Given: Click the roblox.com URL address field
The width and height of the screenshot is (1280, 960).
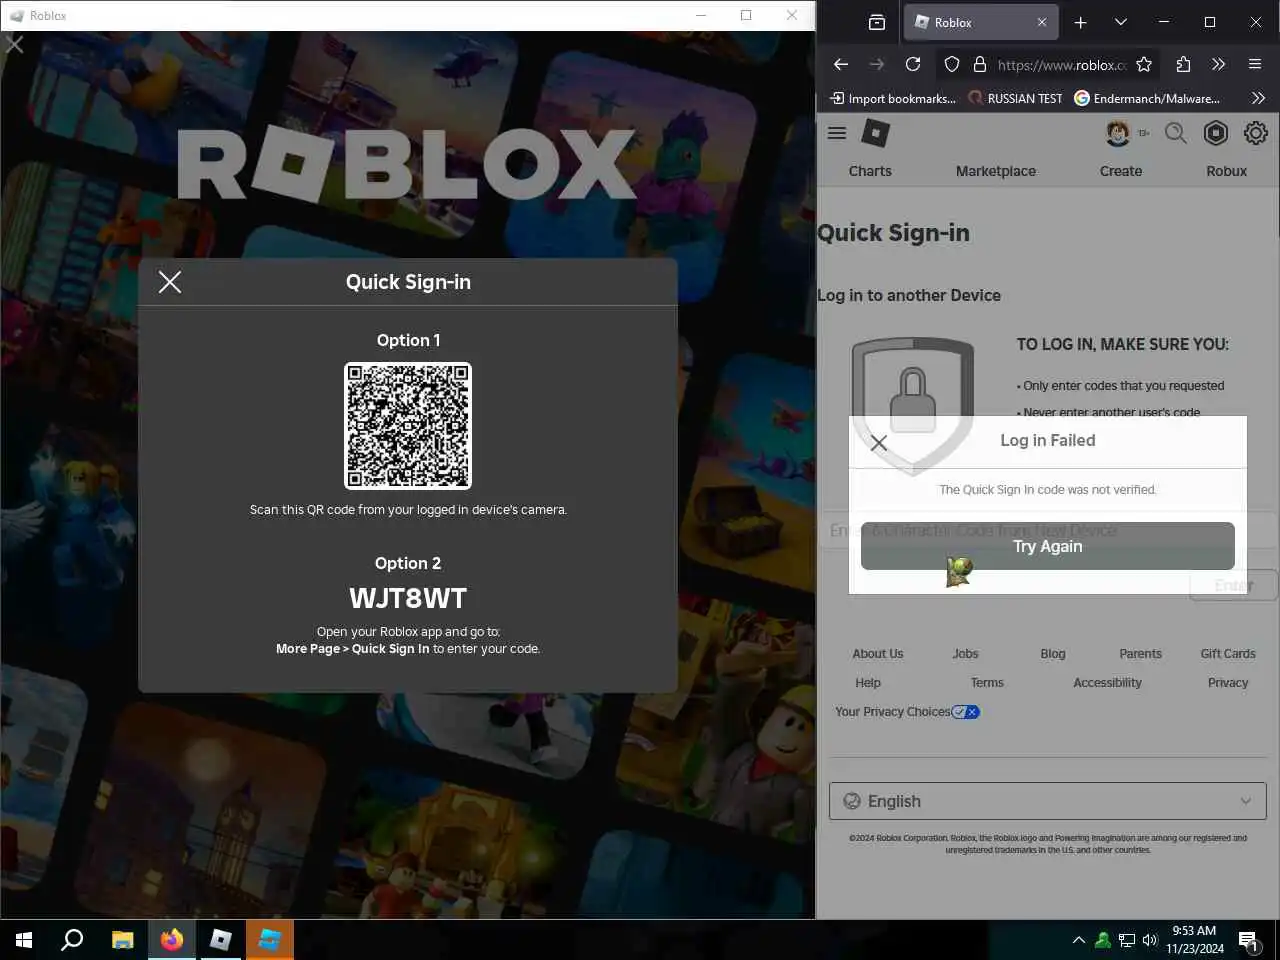Looking at the screenshot, I should pos(1062,65).
